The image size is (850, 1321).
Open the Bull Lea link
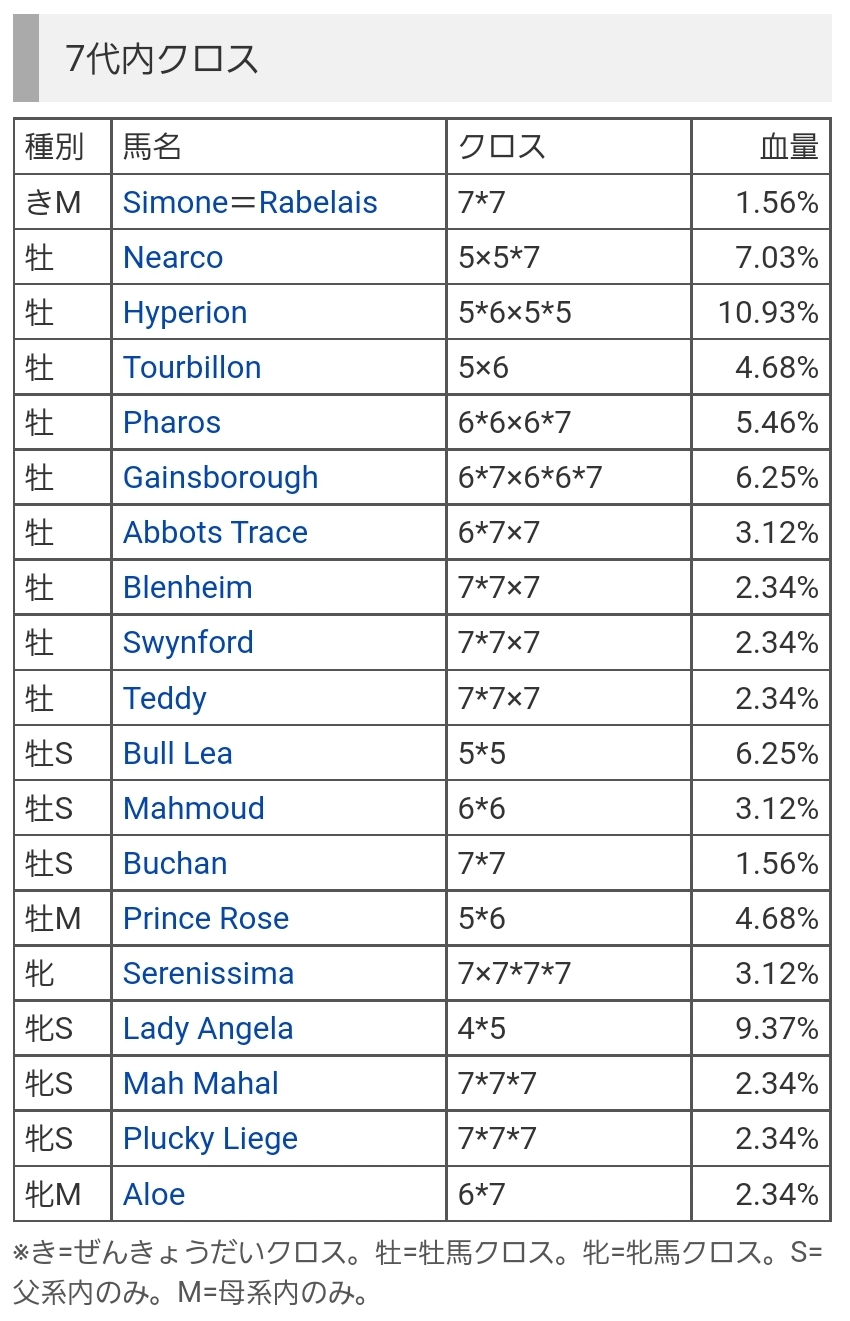pos(178,753)
